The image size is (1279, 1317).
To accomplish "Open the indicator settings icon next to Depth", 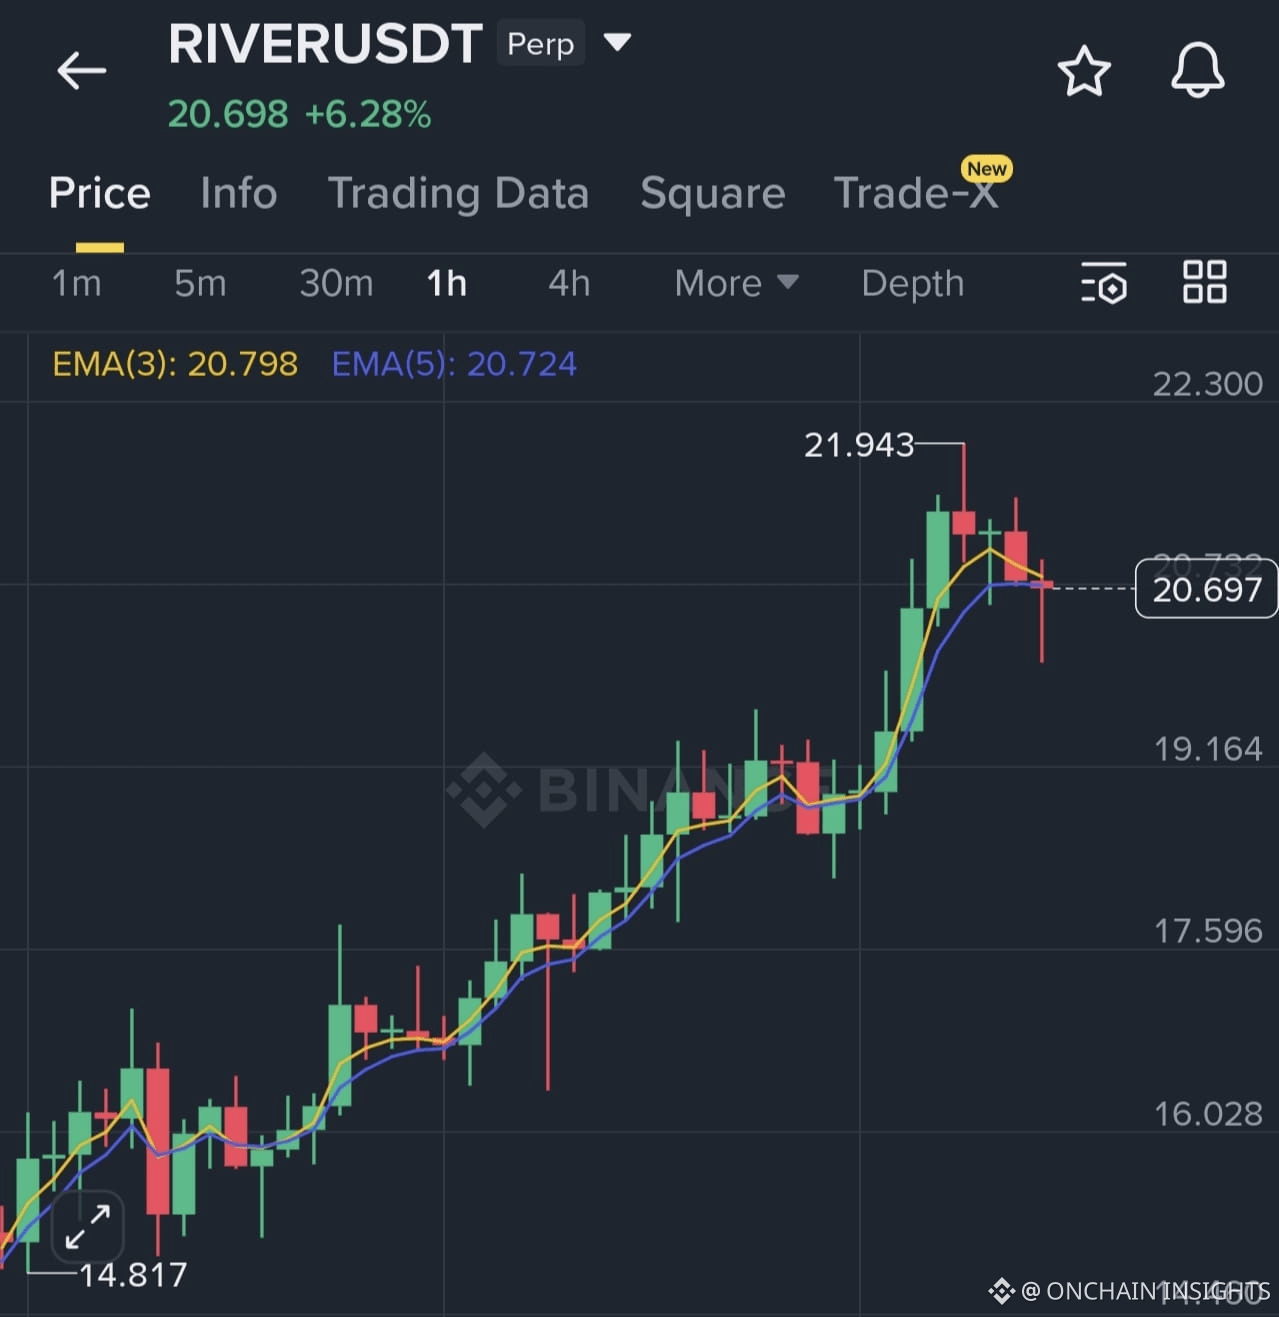I will tap(1104, 284).
